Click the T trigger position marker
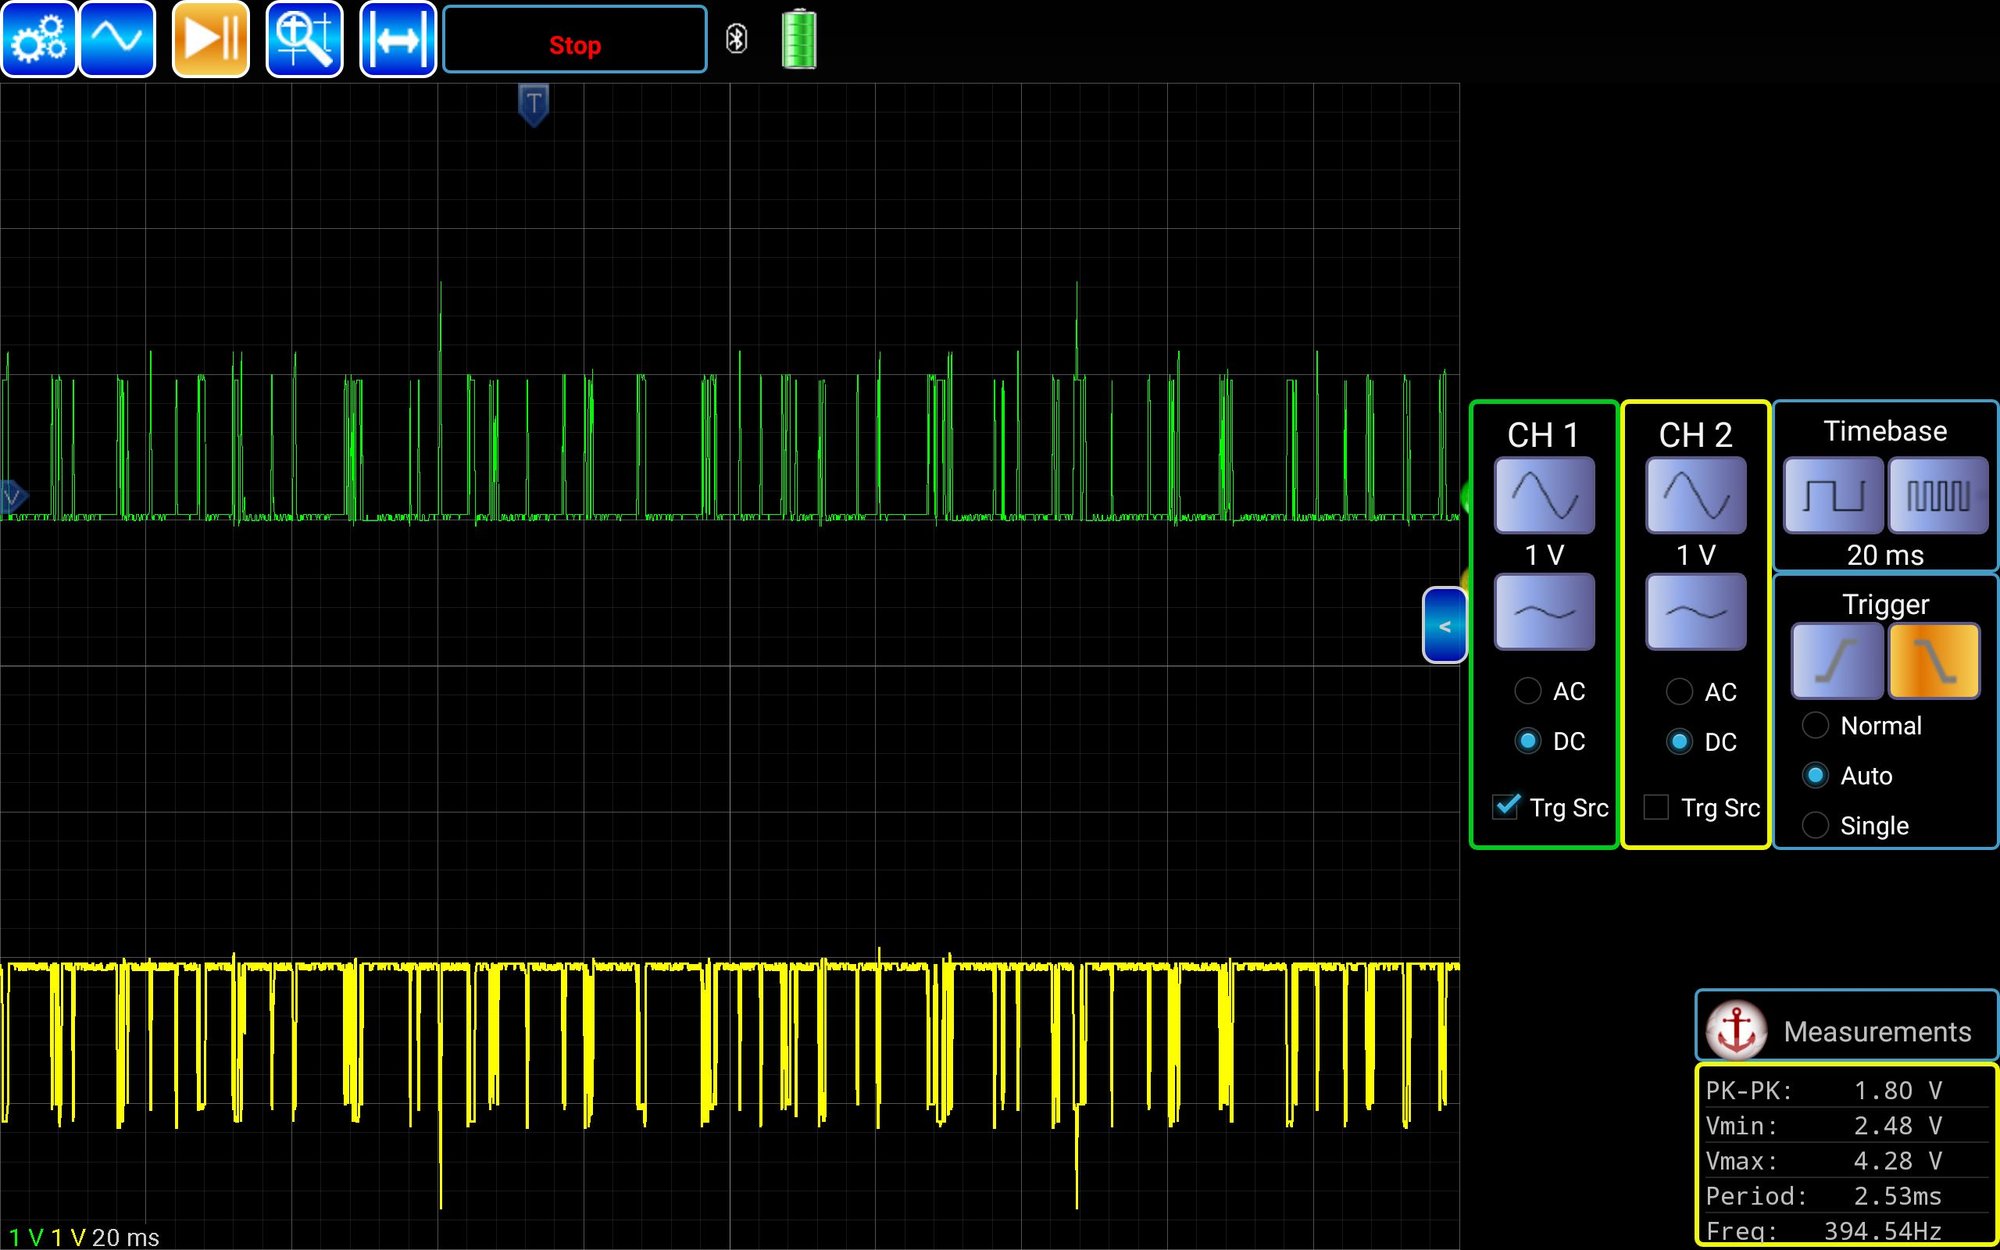This screenshot has height=1250, width=2000. coord(534,104)
